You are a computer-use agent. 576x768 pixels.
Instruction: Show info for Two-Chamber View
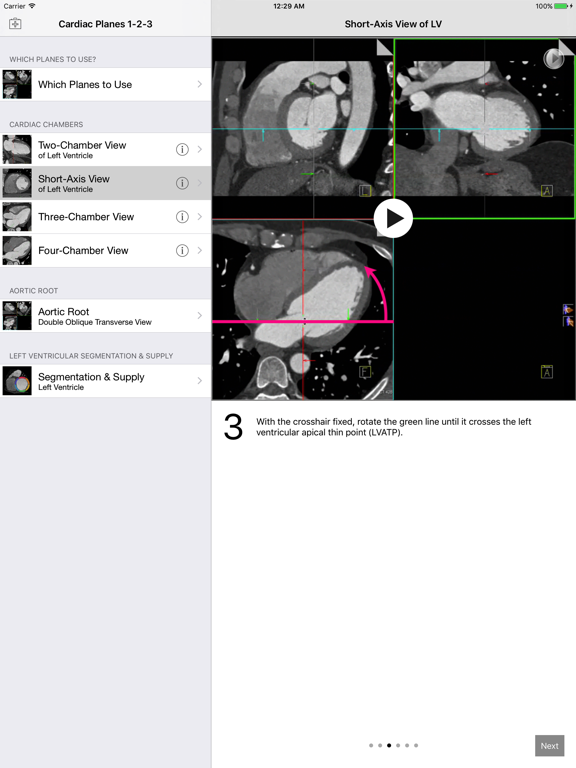click(x=182, y=149)
